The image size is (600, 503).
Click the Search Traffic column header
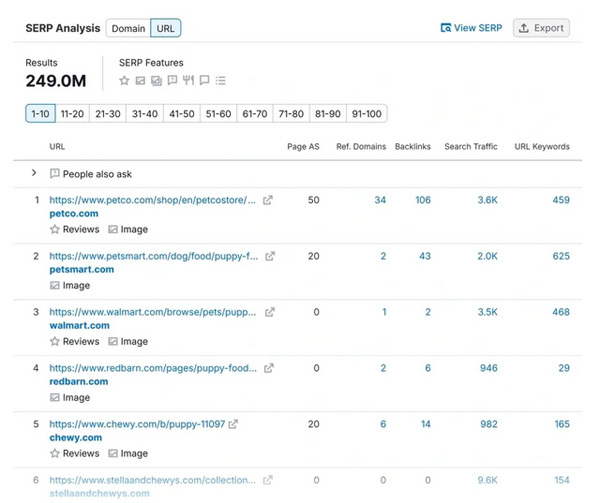[x=471, y=147]
